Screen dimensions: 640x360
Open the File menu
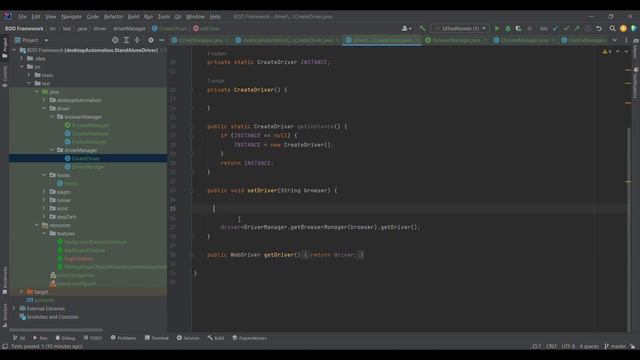[x=22, y=17]
